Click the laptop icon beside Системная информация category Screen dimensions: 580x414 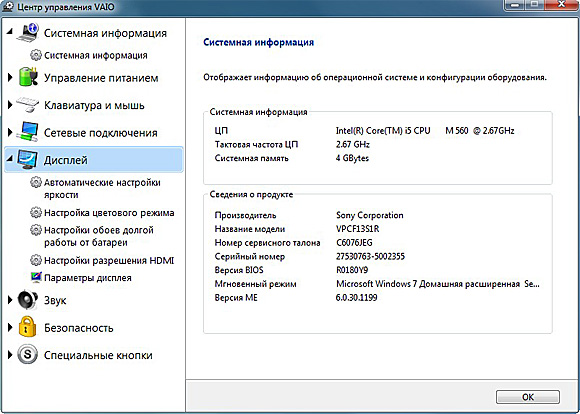click(x=28, y=33)
